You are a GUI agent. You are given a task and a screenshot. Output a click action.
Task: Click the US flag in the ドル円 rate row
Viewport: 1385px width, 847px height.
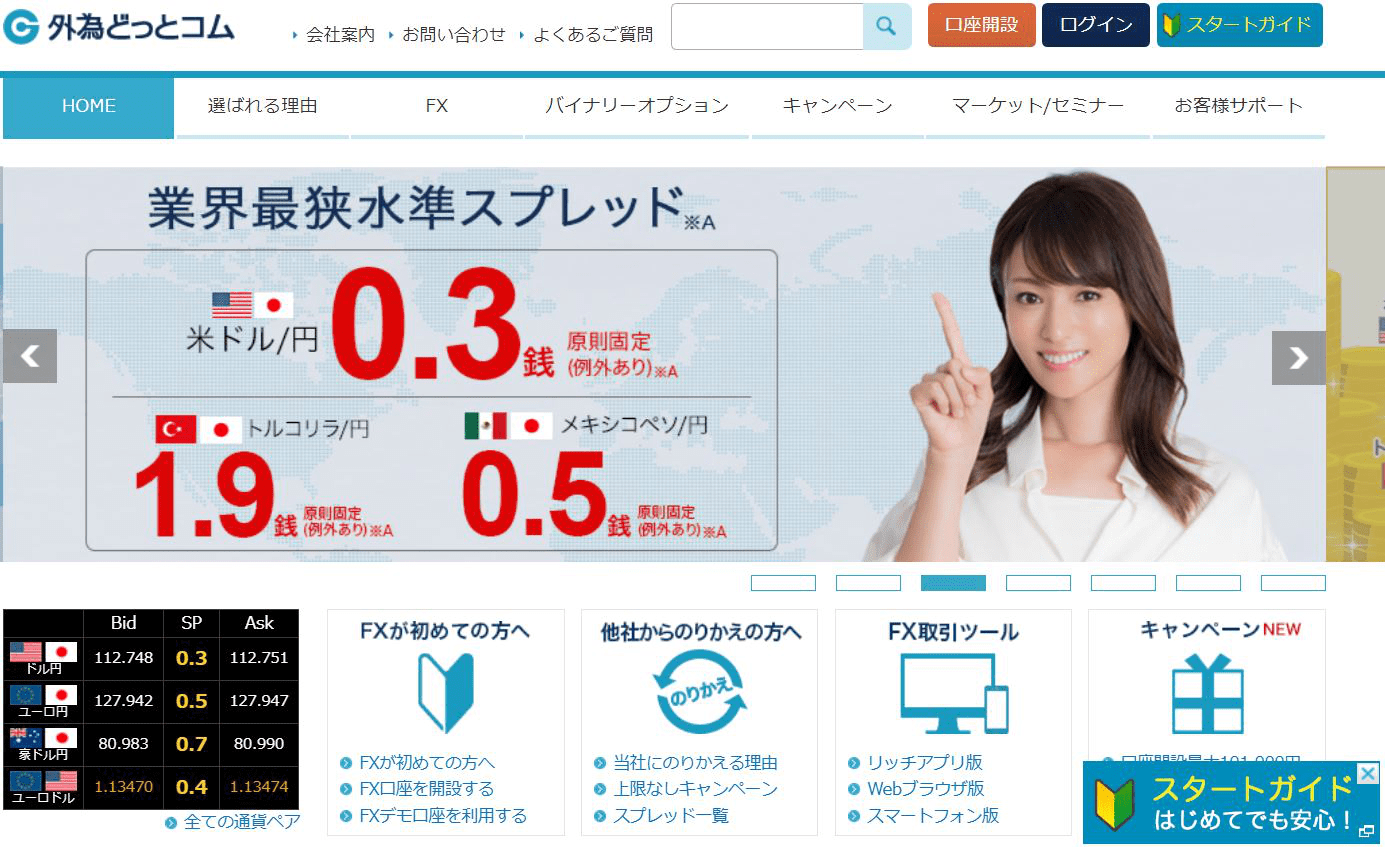click(x=25, y=650)
